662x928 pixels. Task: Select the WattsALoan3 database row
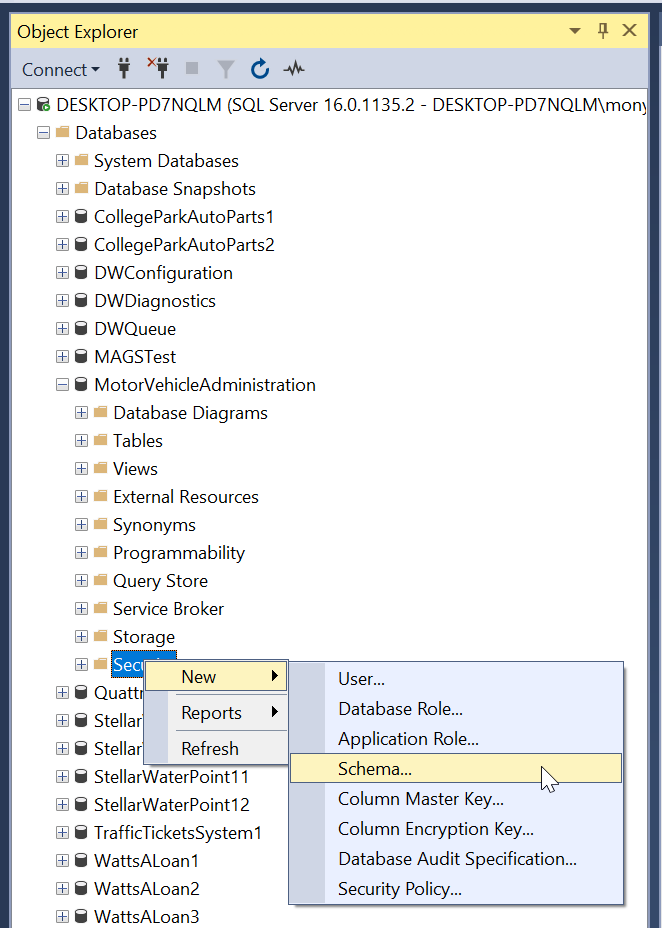(146, 916)
